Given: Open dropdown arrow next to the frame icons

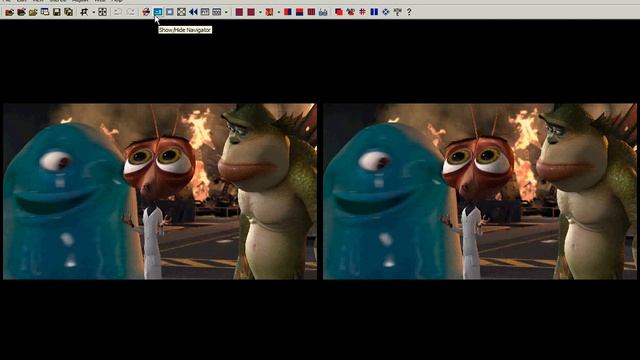Looking at the screenshot, I should [x=226, y=12].
